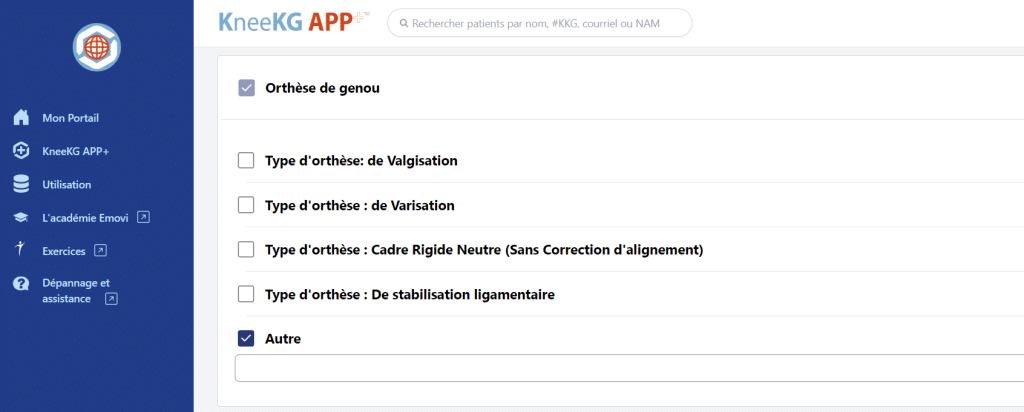Click the external link icon beside Exercices

[100, 250]
